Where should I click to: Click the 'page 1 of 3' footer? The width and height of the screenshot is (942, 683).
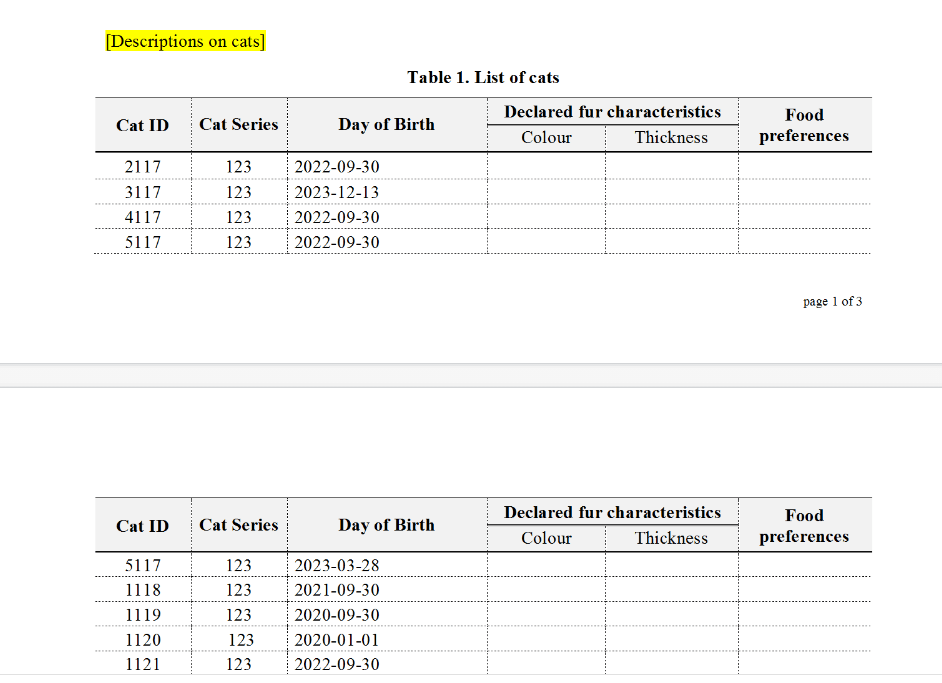[833, 302]
